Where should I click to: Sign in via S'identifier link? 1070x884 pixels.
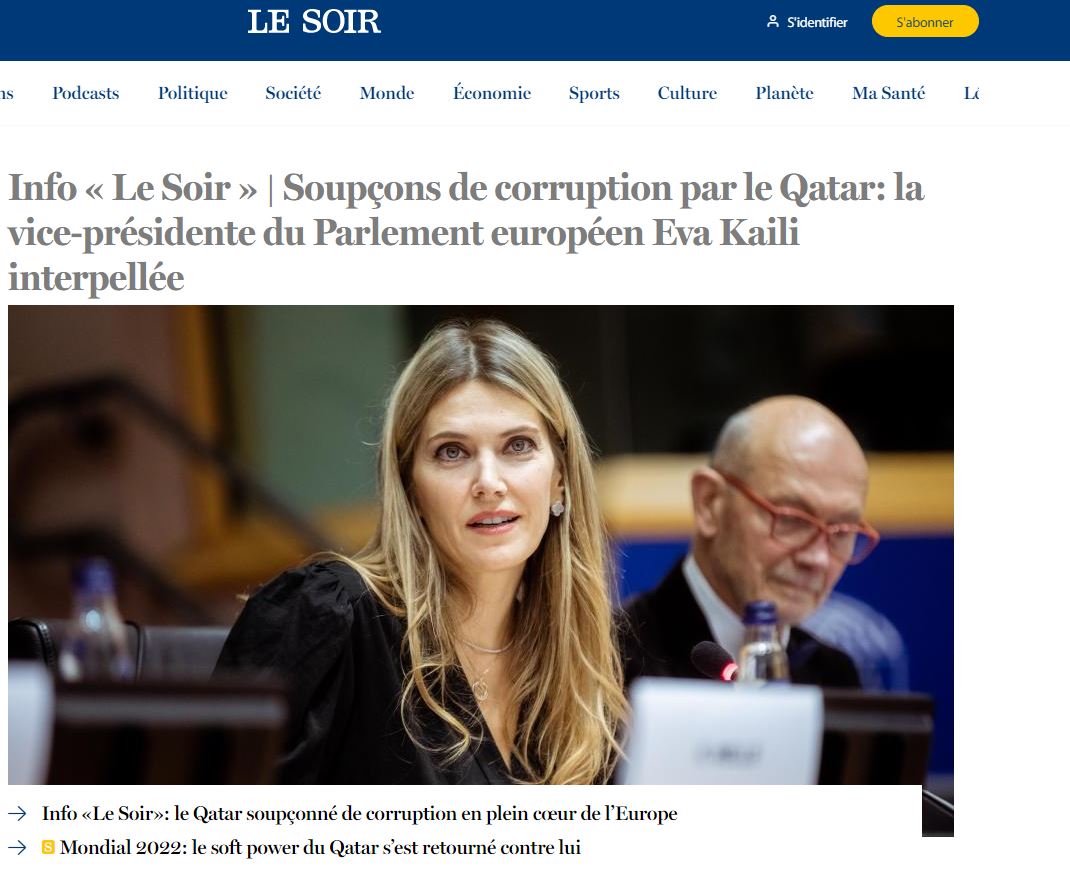[817, 22]
